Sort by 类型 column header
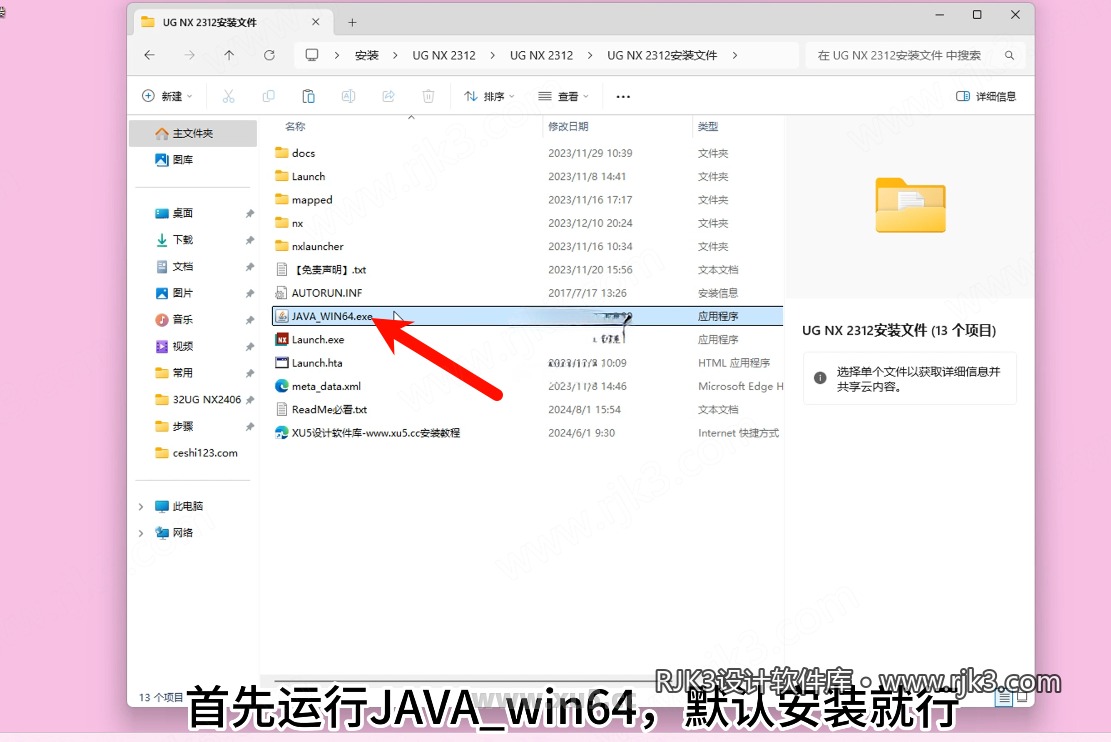The width and height of the screenshot is (1111, 742). 708,126
